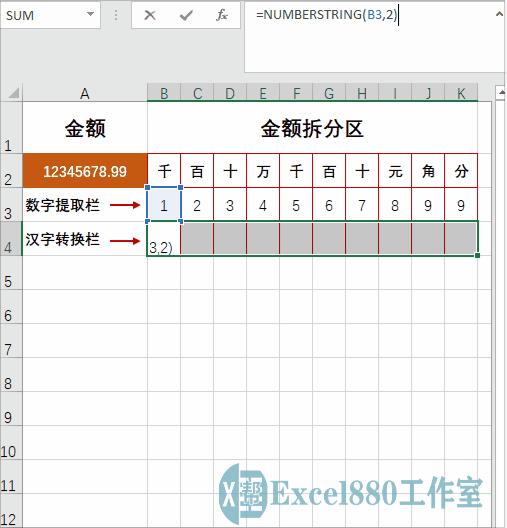507x528 pixels.
Task: Click cell E3 containing 4
Action: click(263, 205)
